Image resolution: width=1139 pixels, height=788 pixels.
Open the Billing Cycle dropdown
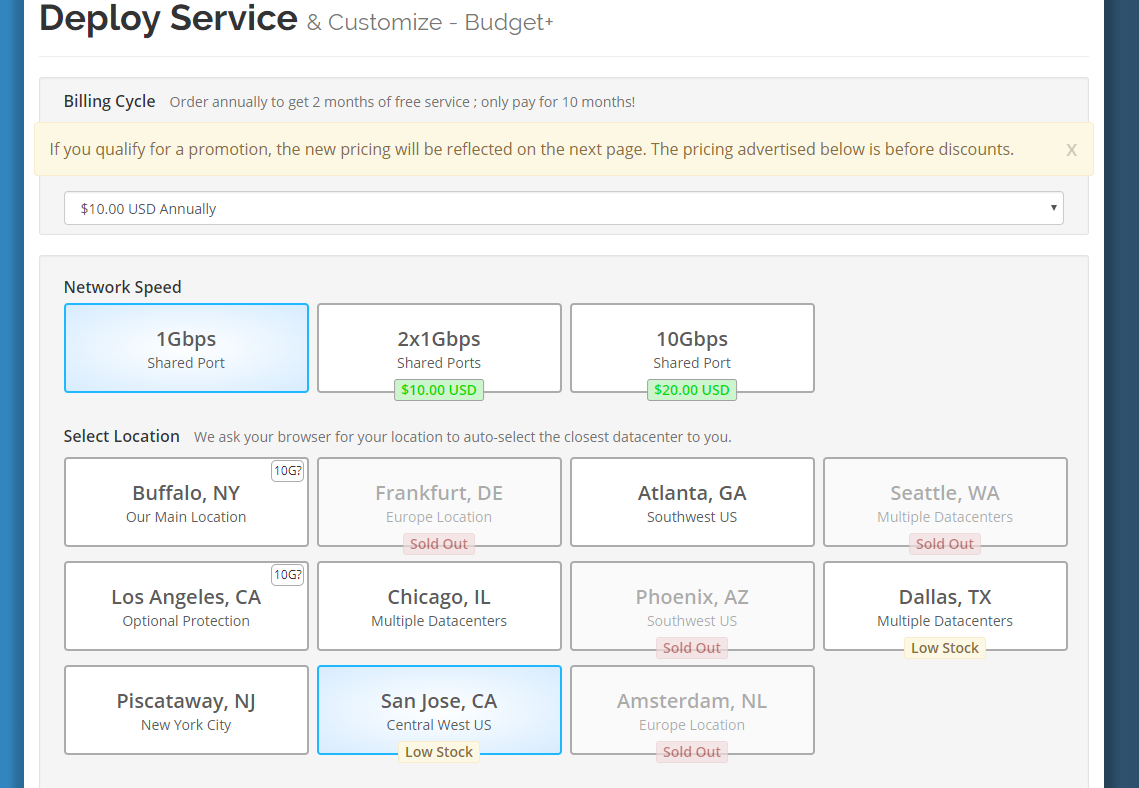[563, 209]
